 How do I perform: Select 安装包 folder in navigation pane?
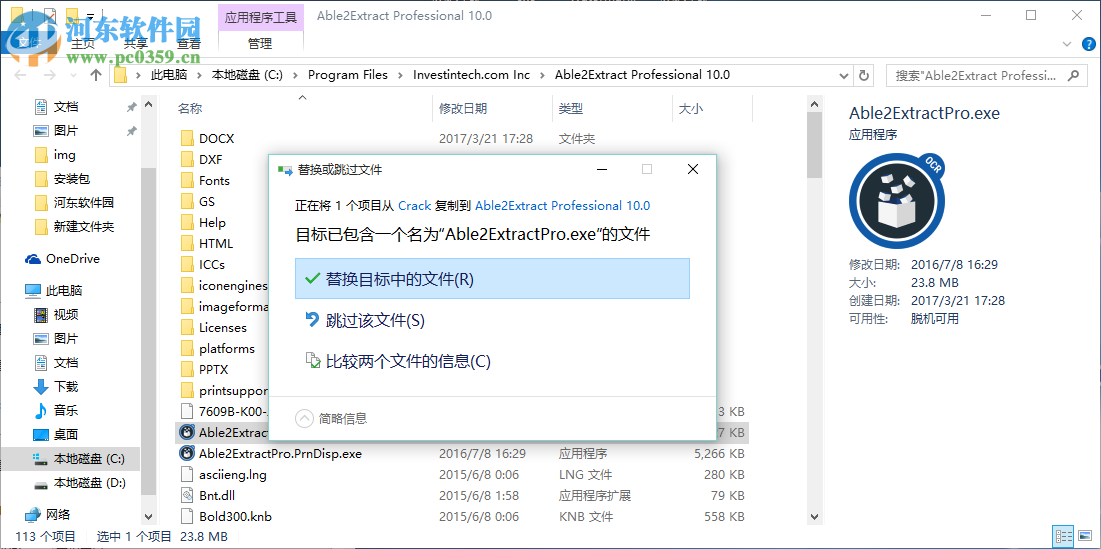pyautogui.click(x=72, y=179)
